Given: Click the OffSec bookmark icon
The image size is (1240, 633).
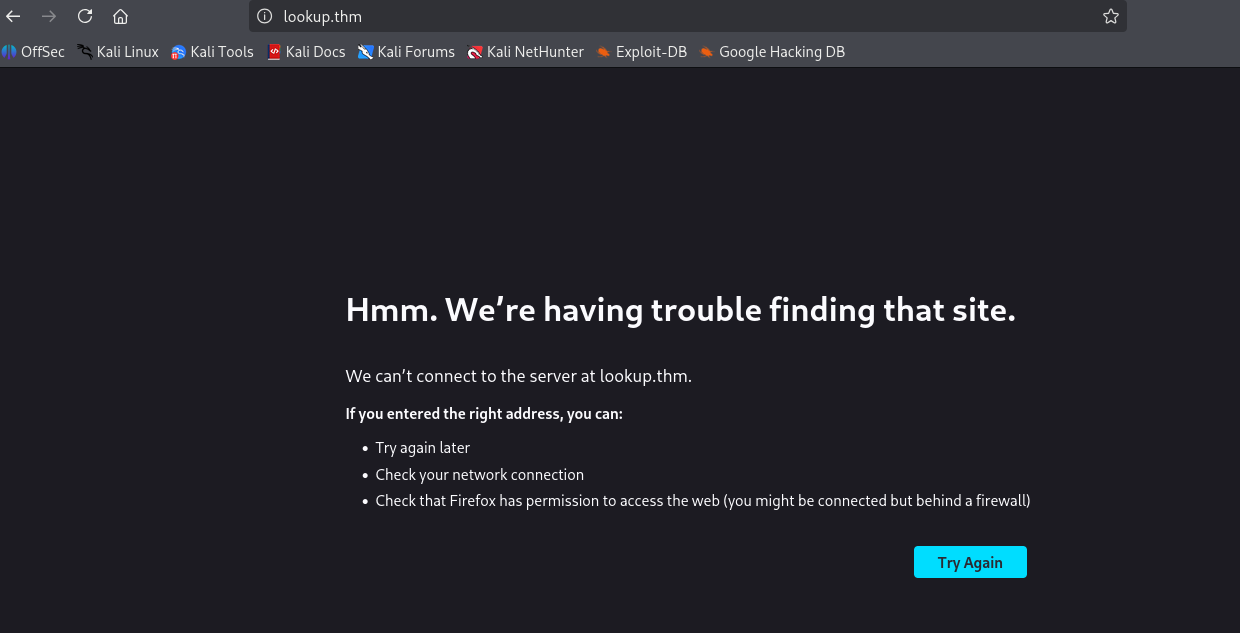Looking at the screenshot, I should tap(8, 51).
